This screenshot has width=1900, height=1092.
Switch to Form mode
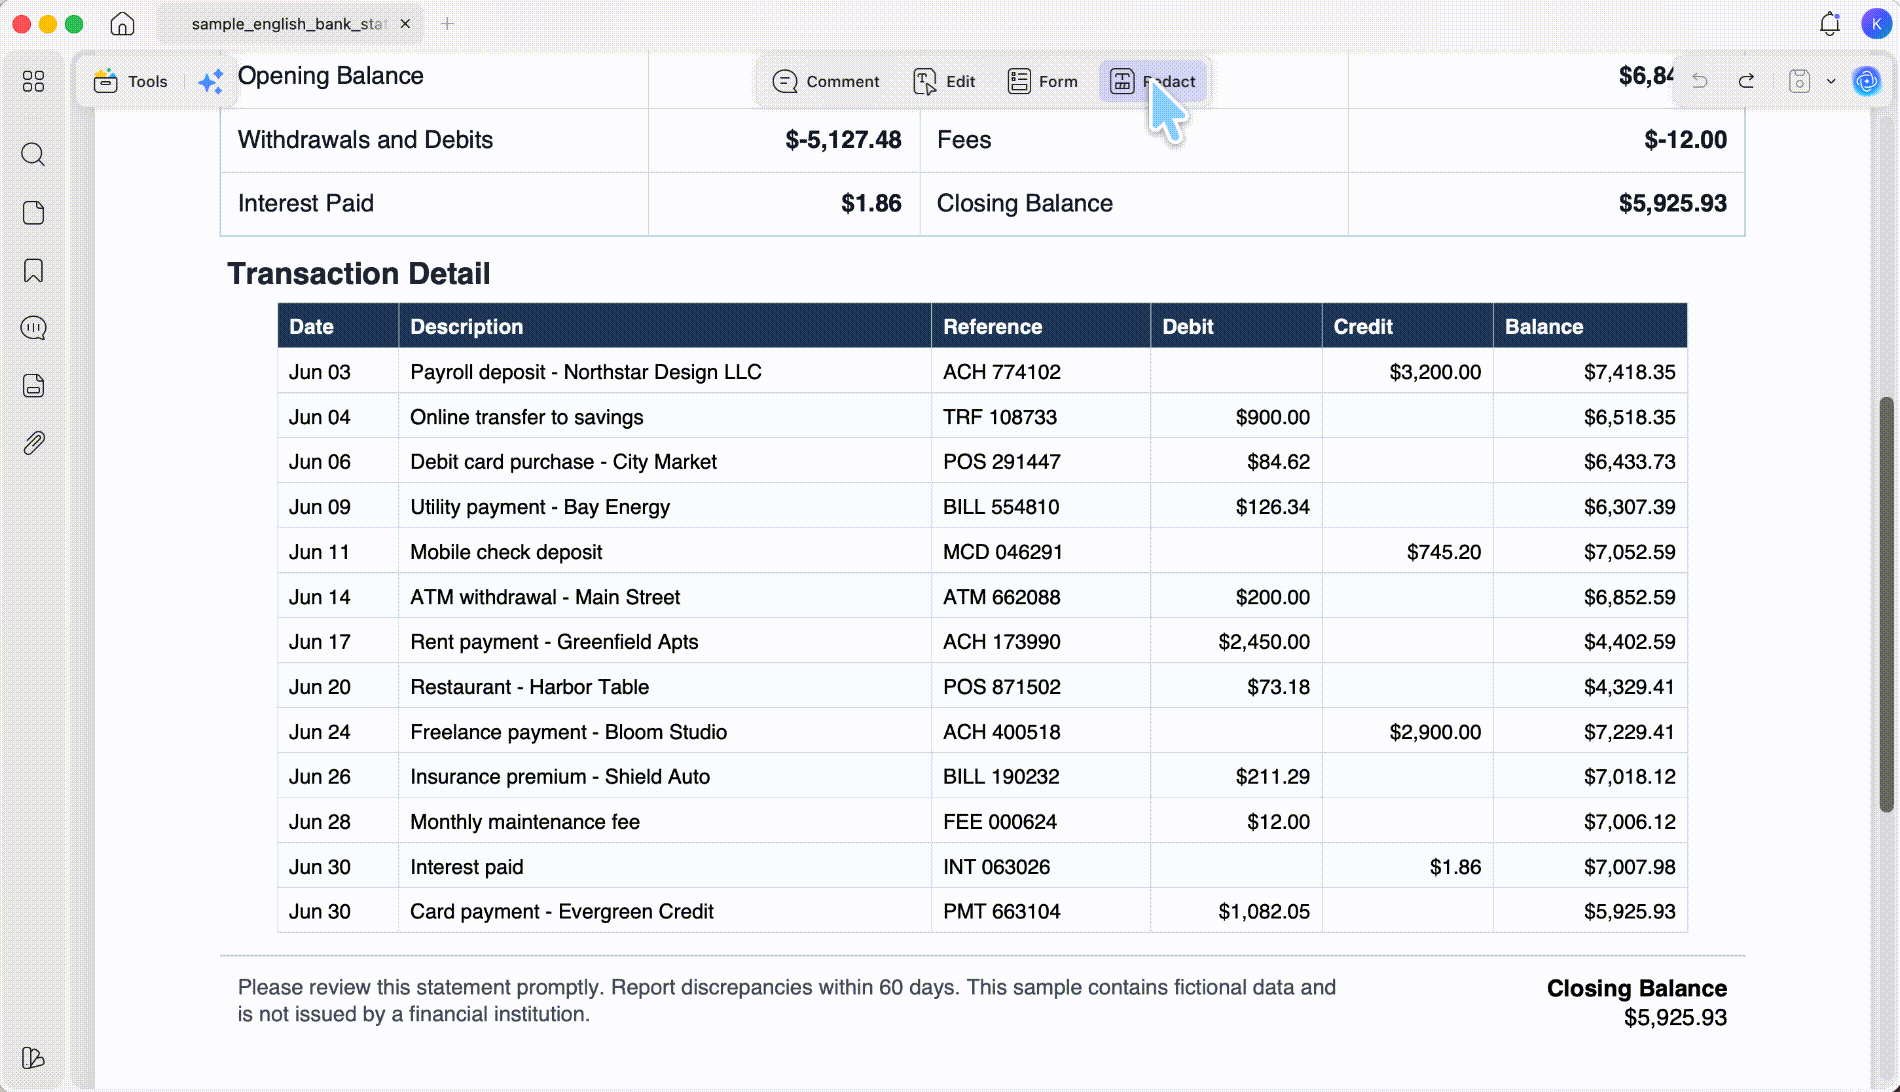[x=1043, y=81]
